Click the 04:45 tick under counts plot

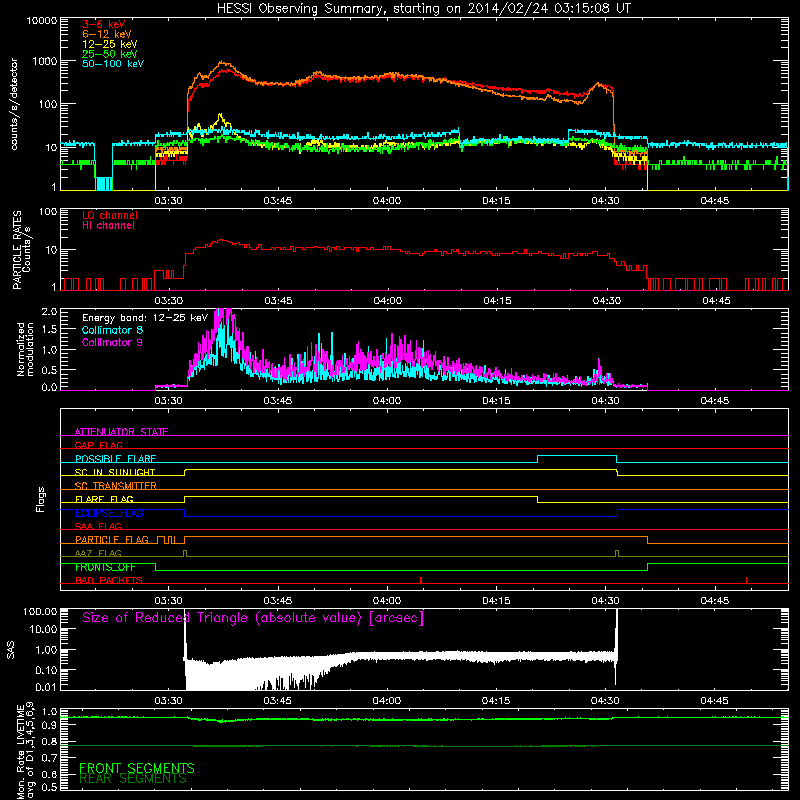[x=714, y=201]
